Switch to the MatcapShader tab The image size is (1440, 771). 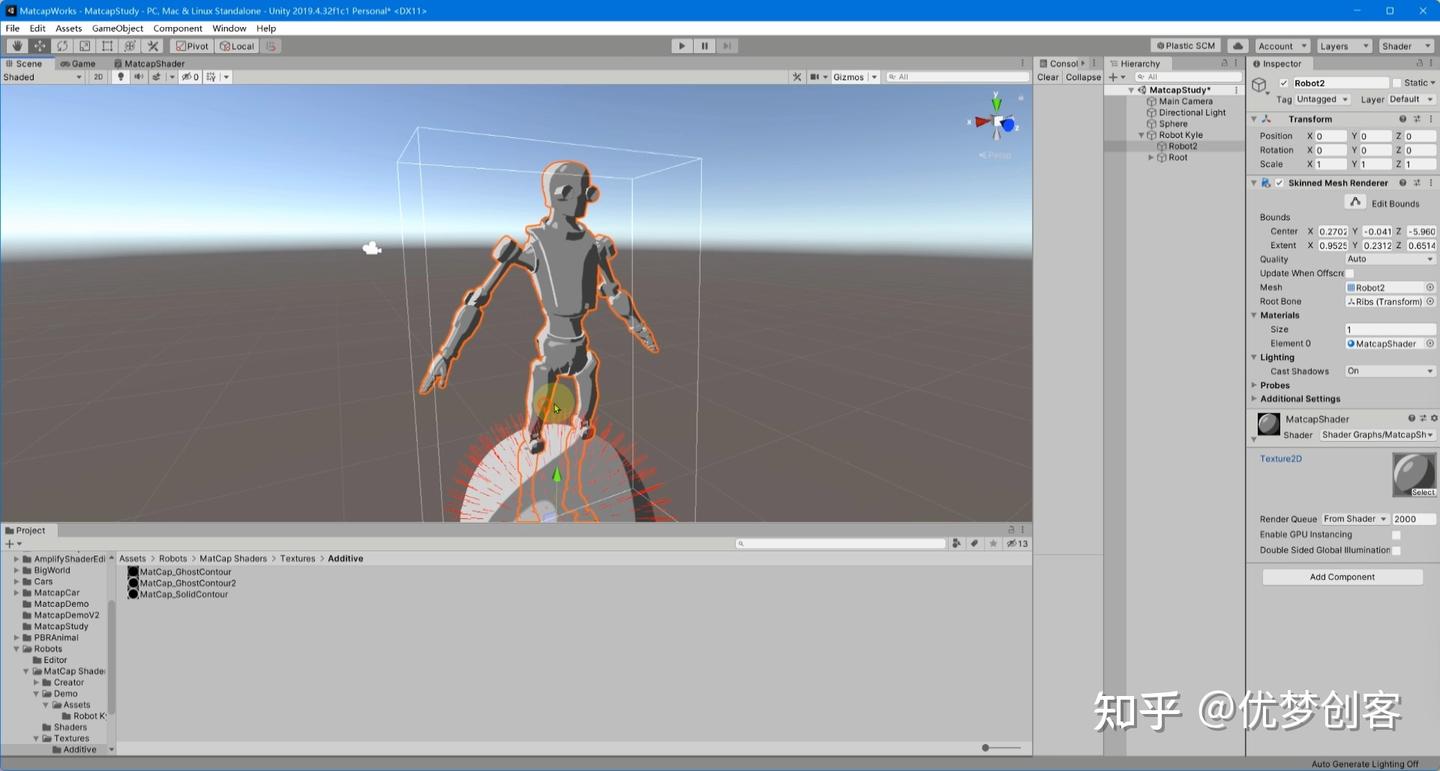[149, 64]
